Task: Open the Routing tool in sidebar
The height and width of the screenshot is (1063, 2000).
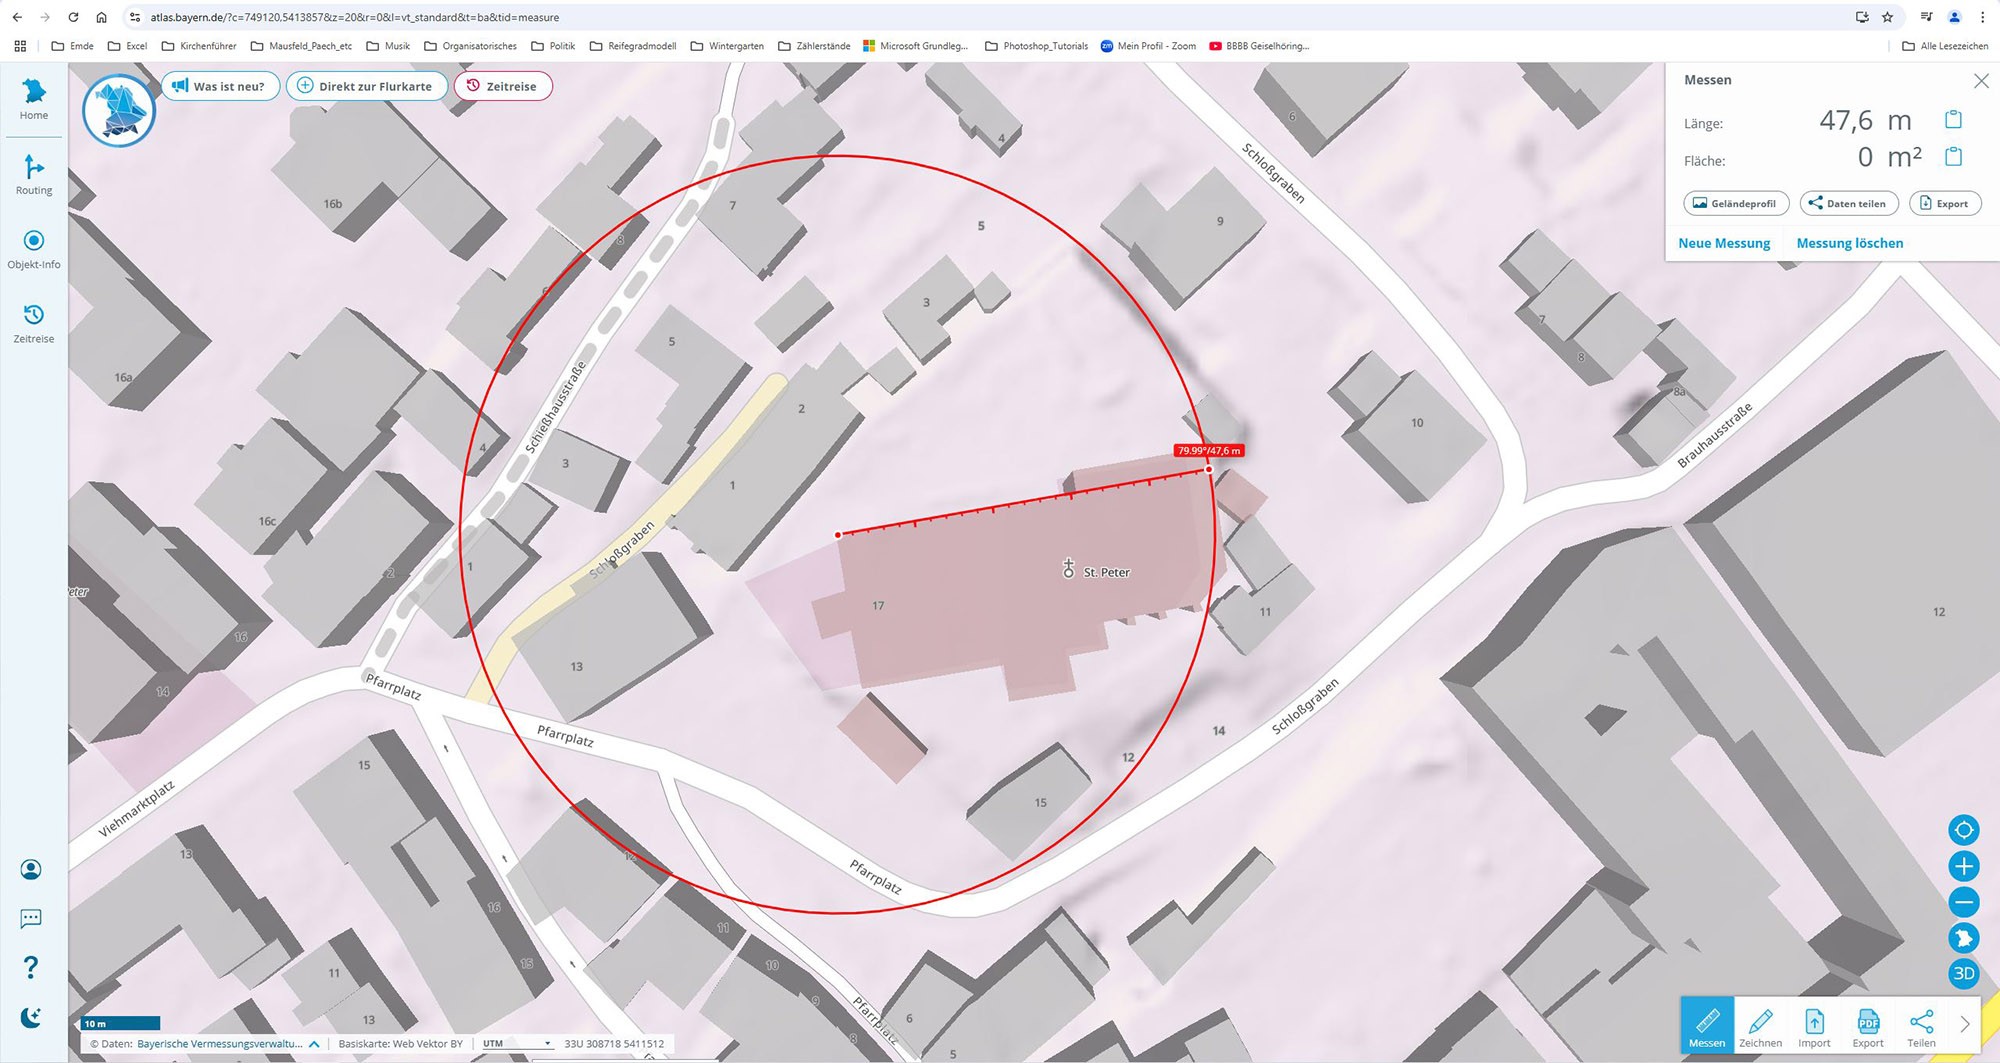Action: (x=33, y=174)
